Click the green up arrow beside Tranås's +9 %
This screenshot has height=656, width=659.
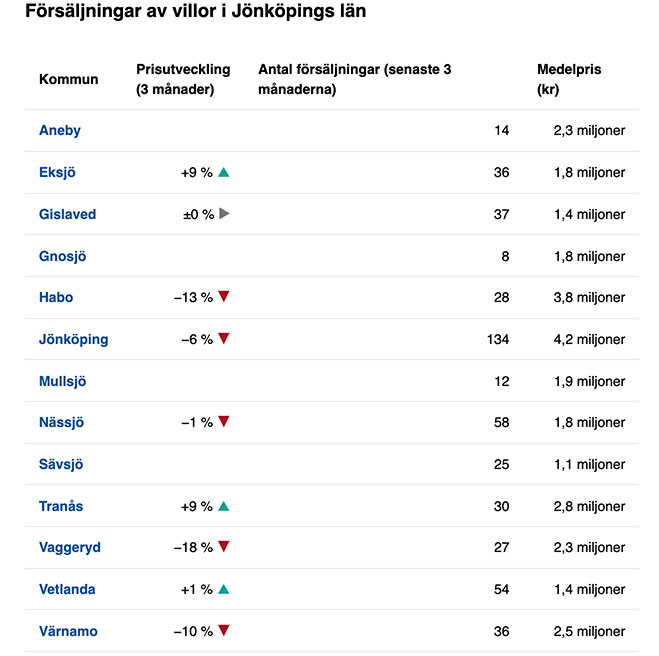224,506
